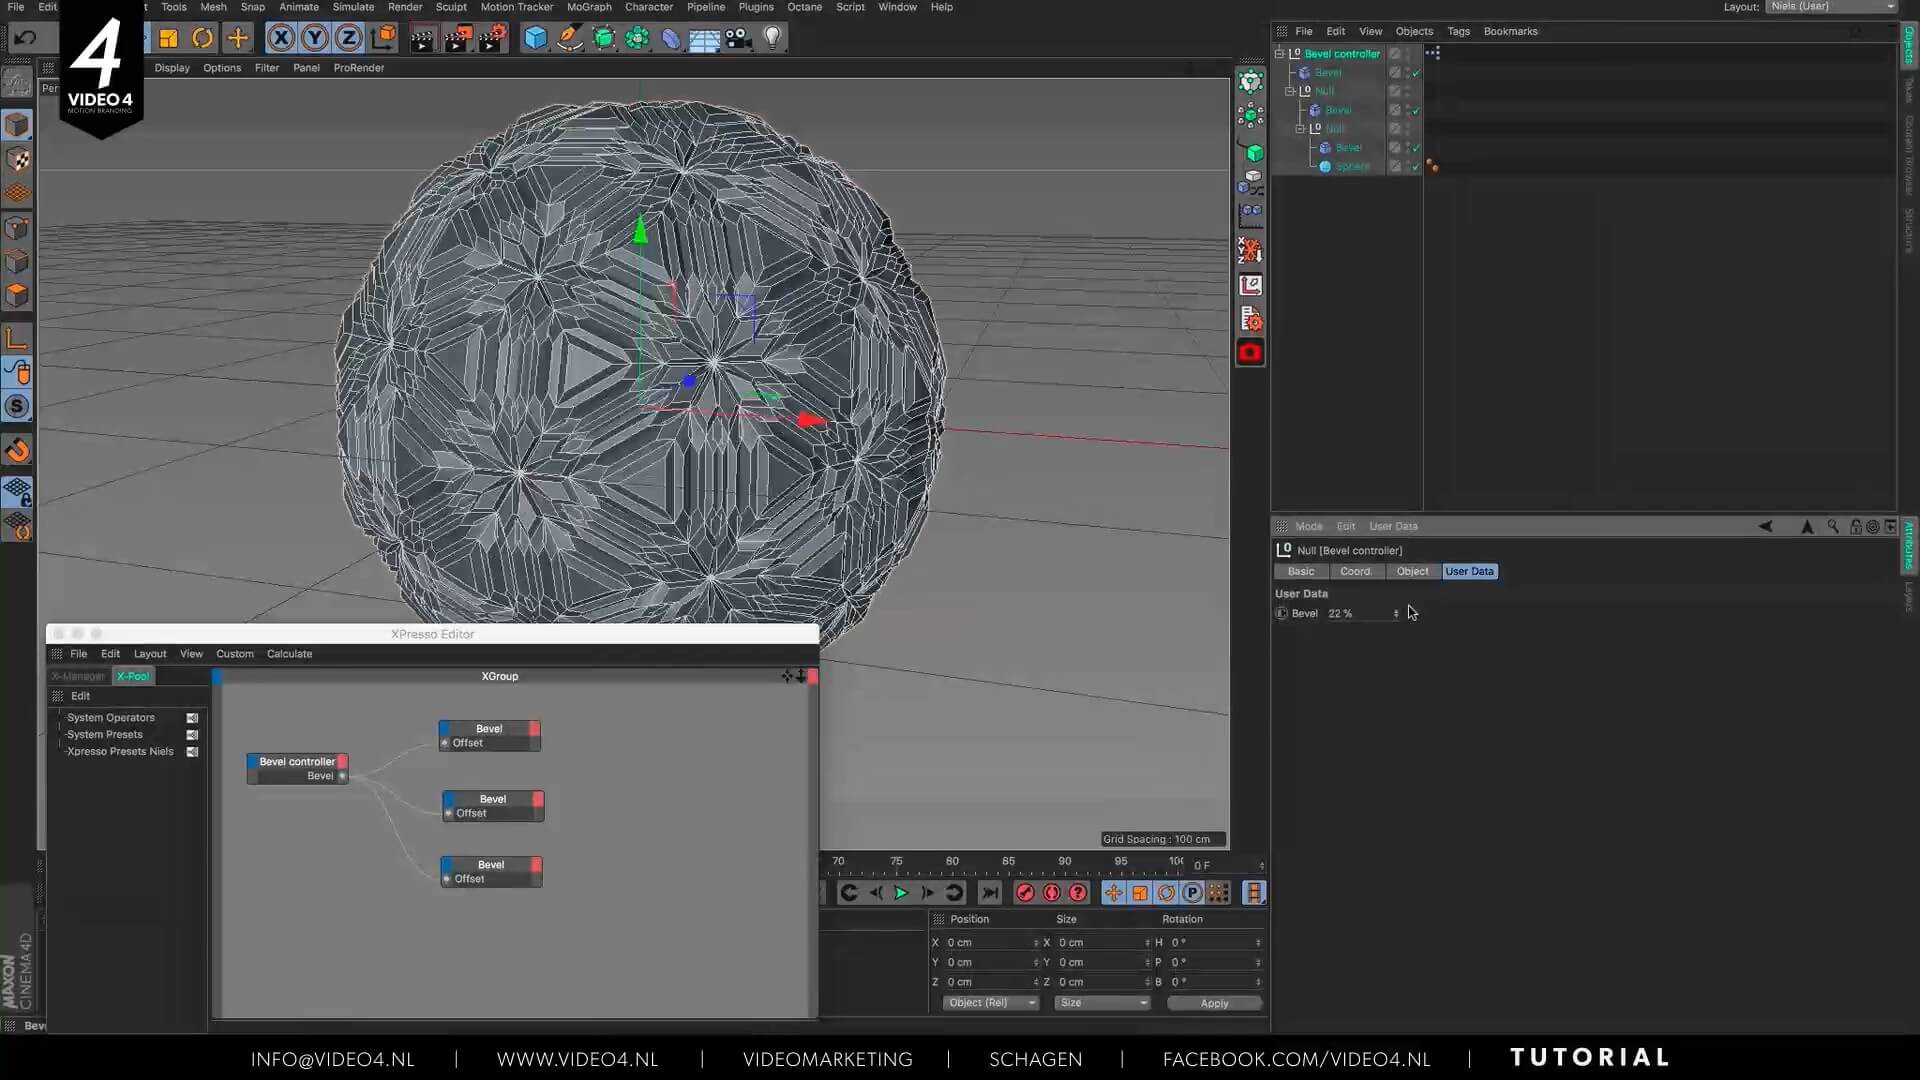Image resolution: width=1920 pixels, height=1080 pixels.
Task: Open the X-Pool tab in XPresso Editor
Action: pos(133,677)
